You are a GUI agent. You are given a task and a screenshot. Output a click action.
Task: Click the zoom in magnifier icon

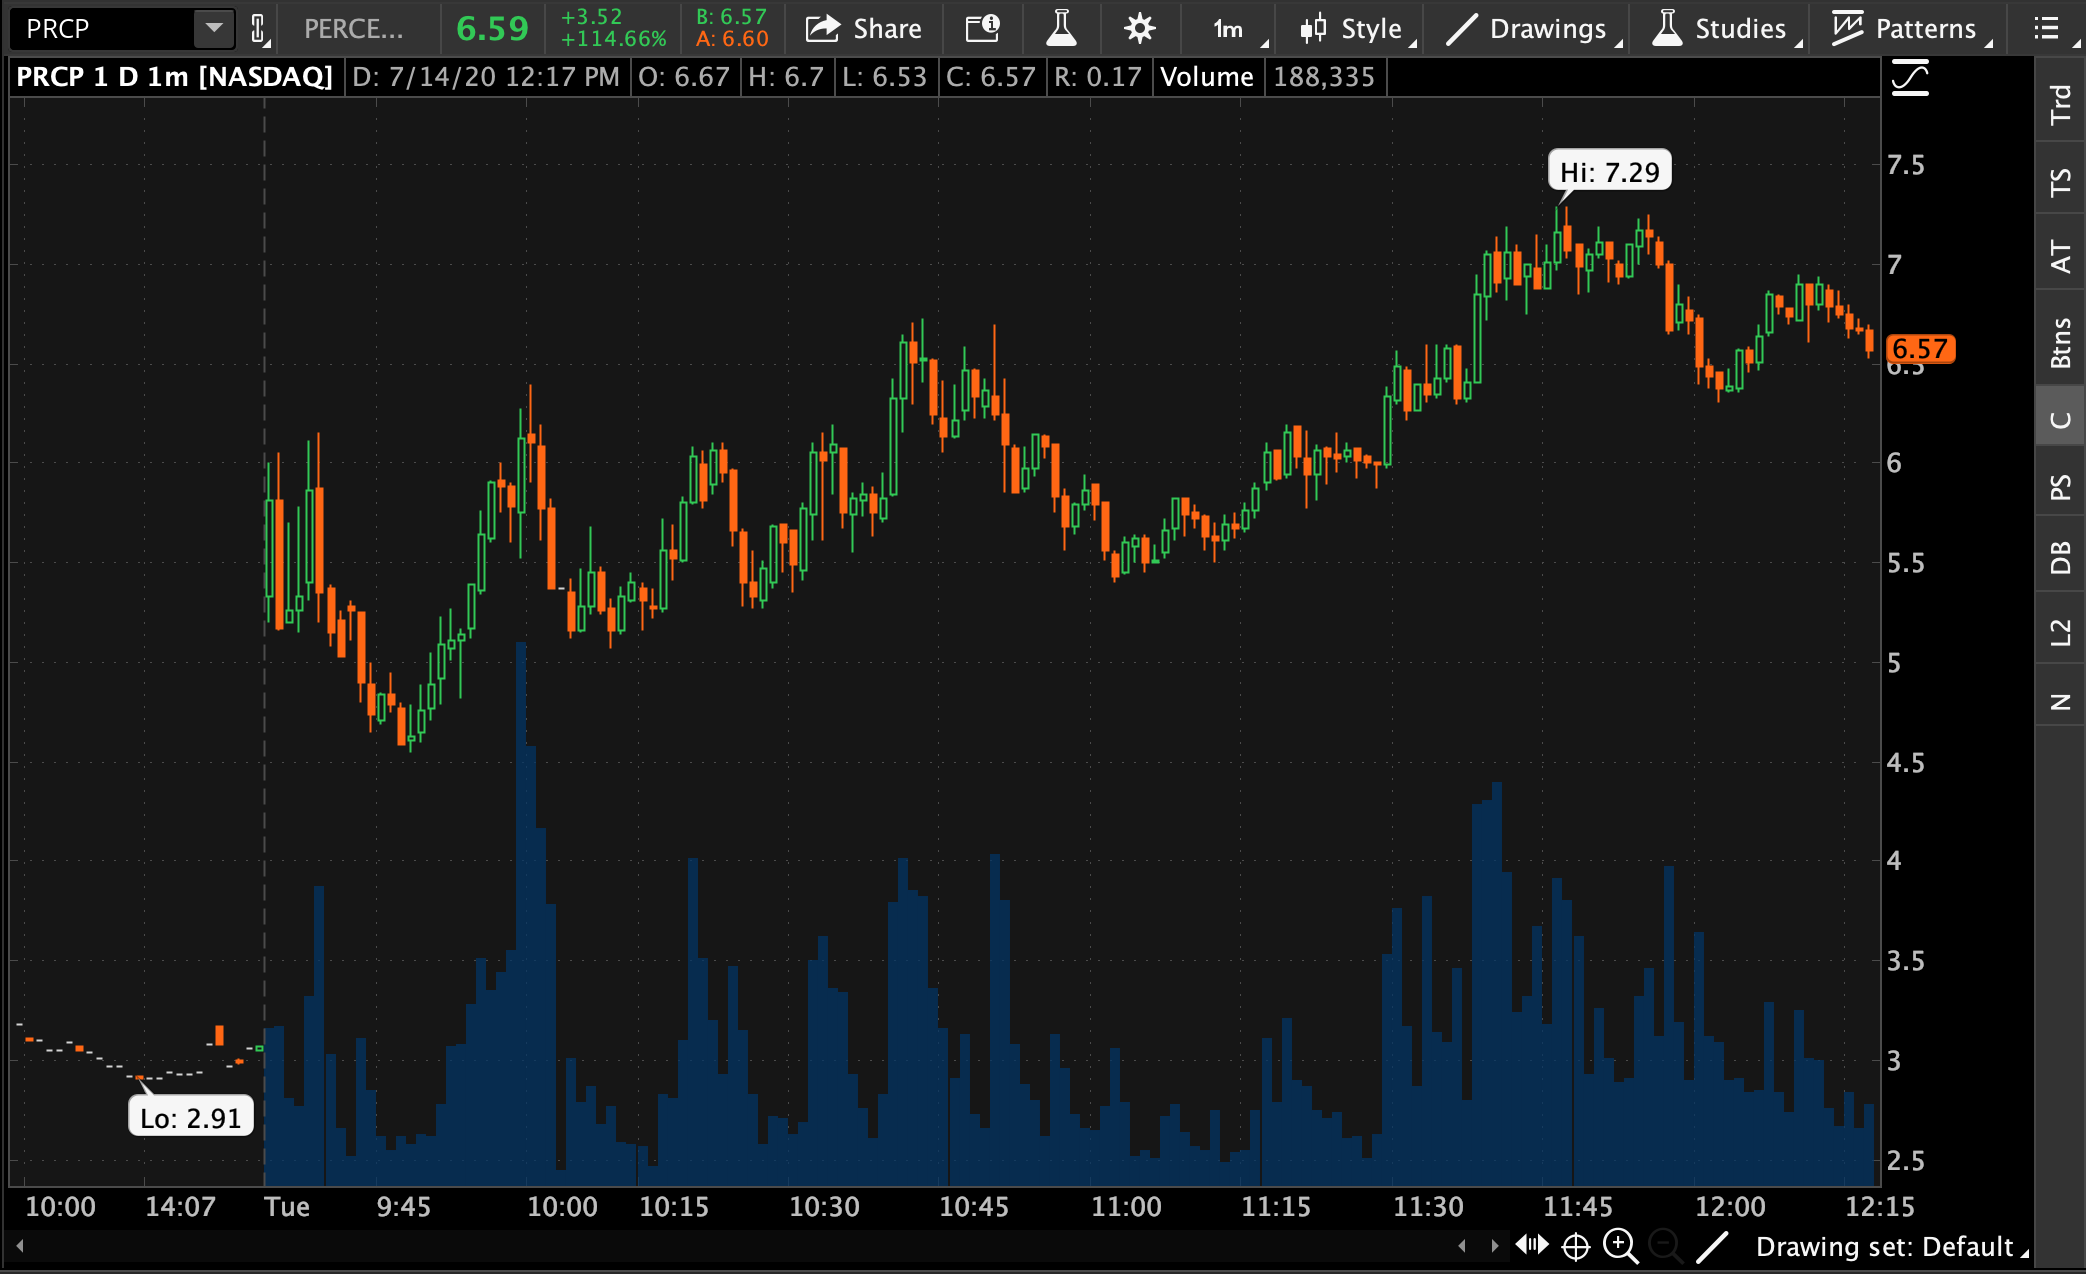[x=1620, y=1246]
